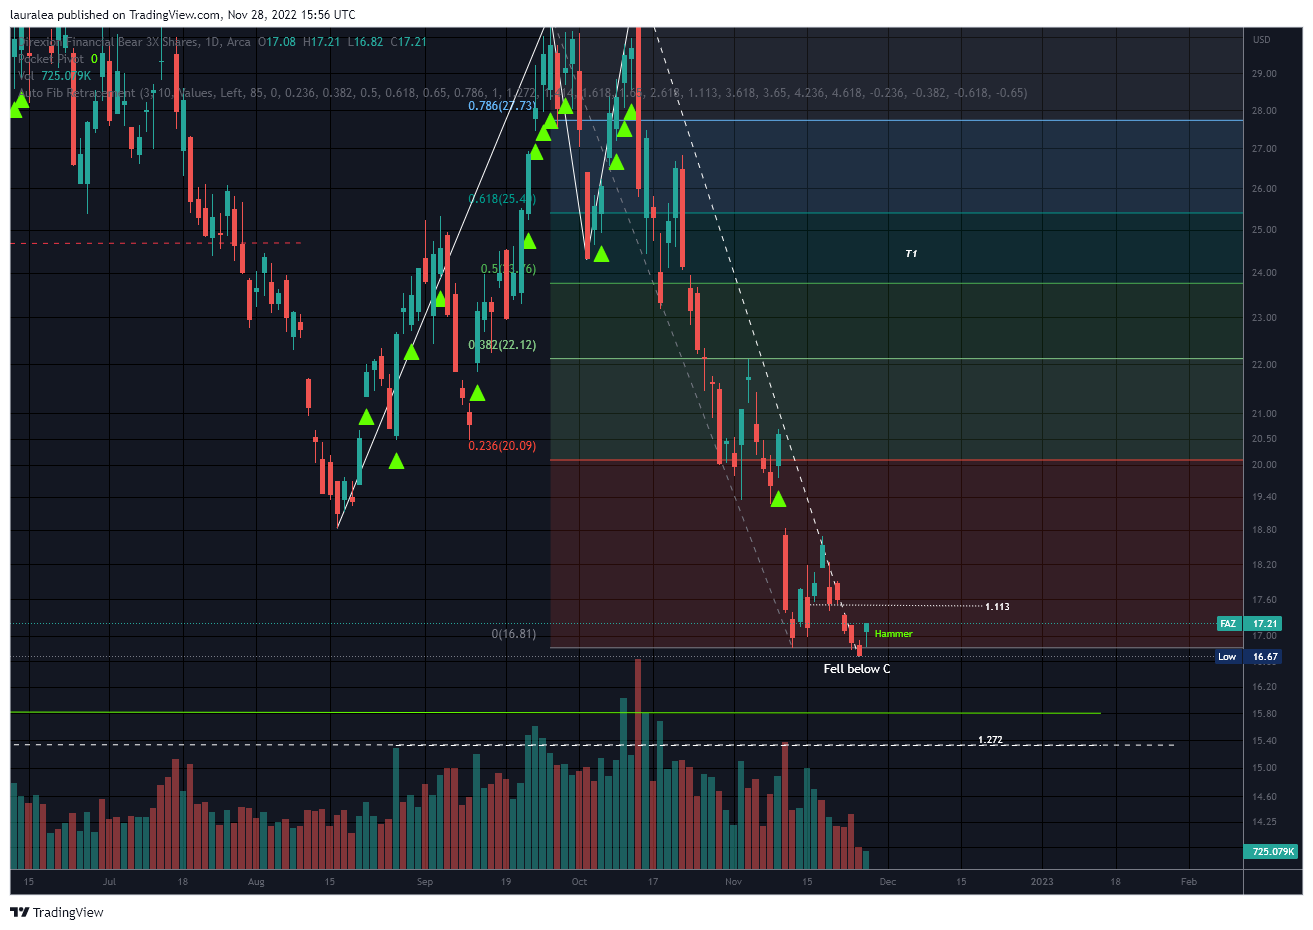Open the lauralea published on TradingView.com header
Image resolution: width=1313 pixels, height=930 pixels.
click(x=182, y=14)
